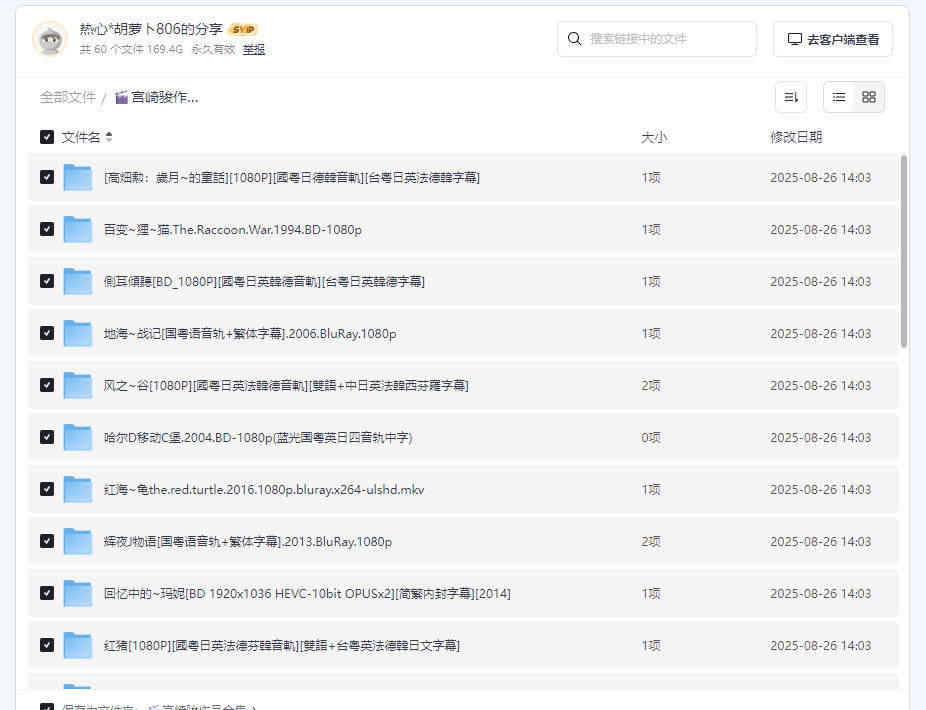Open folder 红海~龟the.red.turtle.2016 by name
The image size is (926, 710).
(264, 489)
